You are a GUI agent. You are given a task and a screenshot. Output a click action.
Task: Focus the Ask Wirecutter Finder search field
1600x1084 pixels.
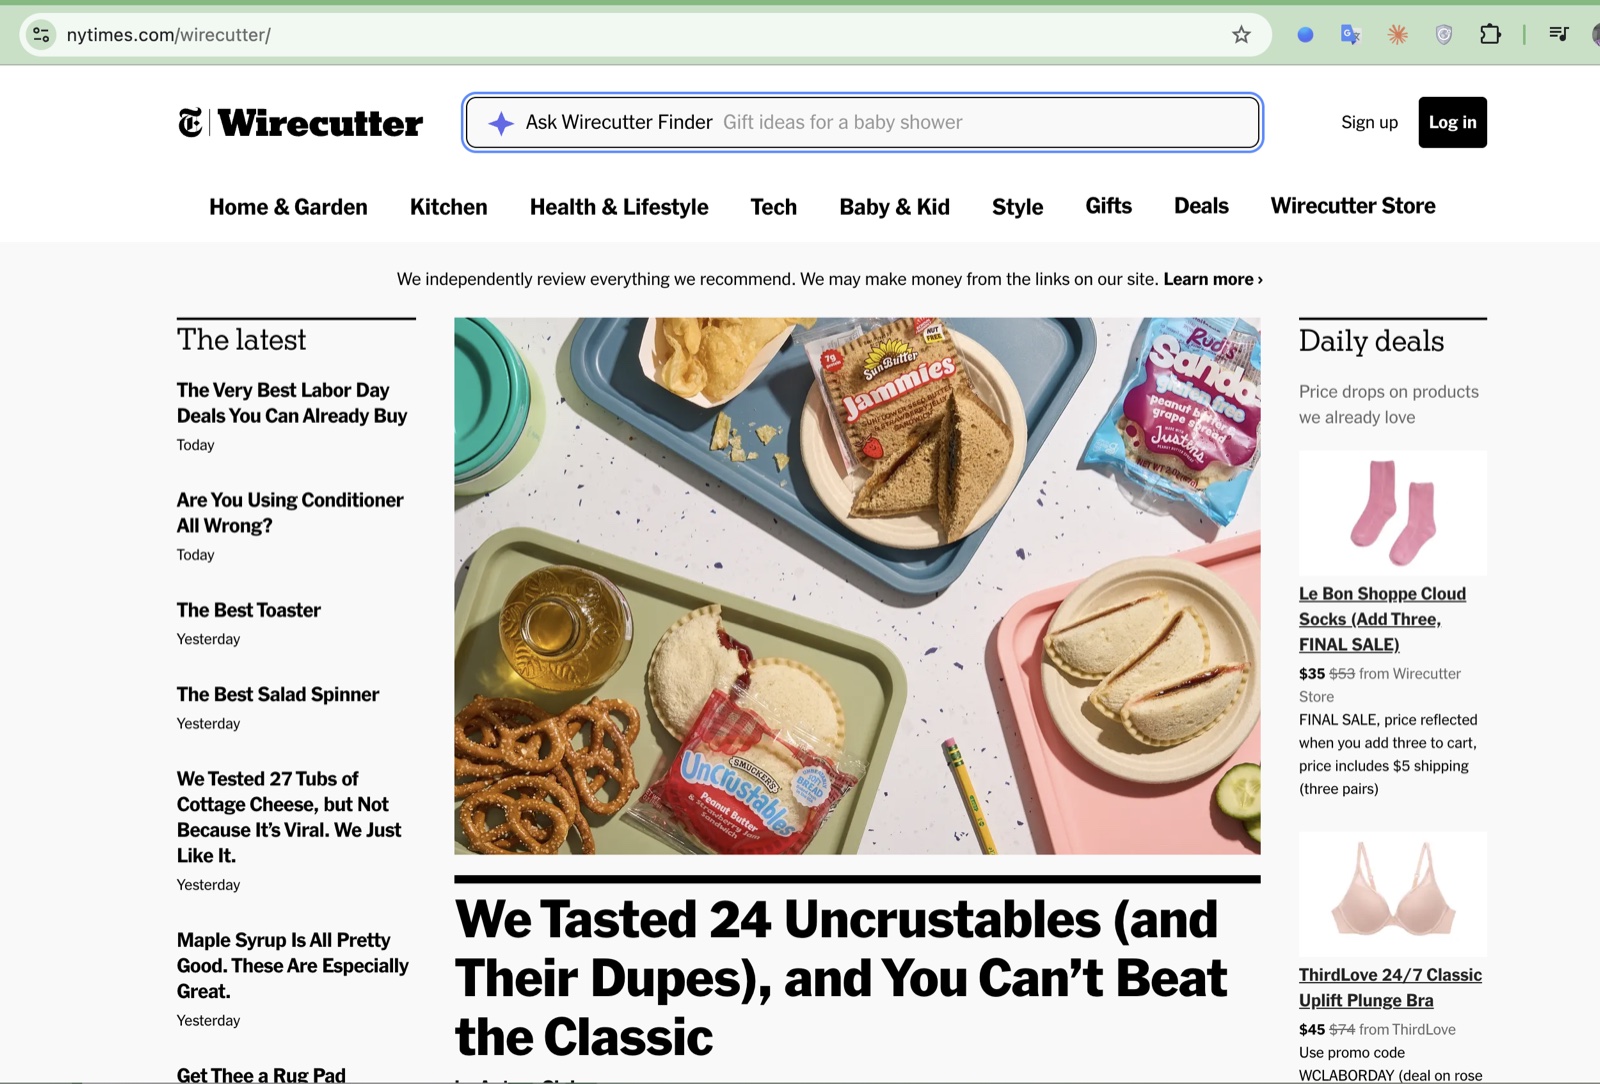(x=862, y=122)
